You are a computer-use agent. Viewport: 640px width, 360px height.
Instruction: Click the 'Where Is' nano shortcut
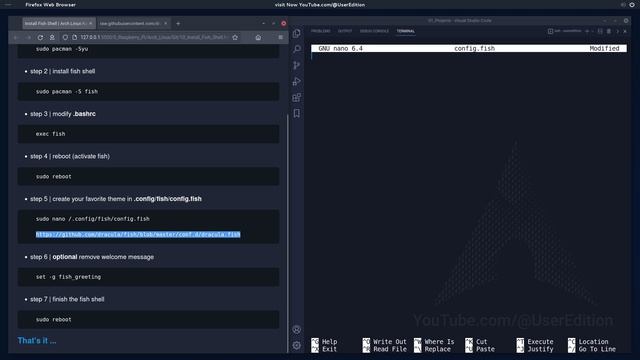(434, 342)
